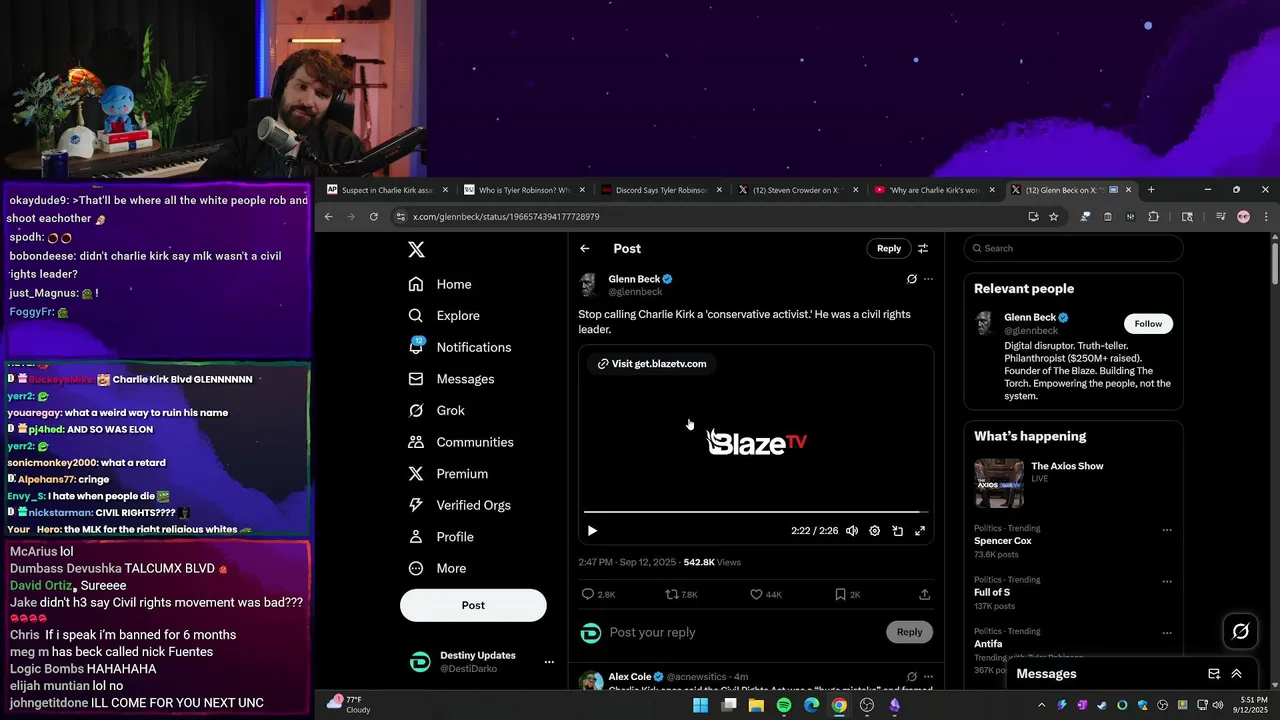Visit get.blazetv.com link

[652, 364]
